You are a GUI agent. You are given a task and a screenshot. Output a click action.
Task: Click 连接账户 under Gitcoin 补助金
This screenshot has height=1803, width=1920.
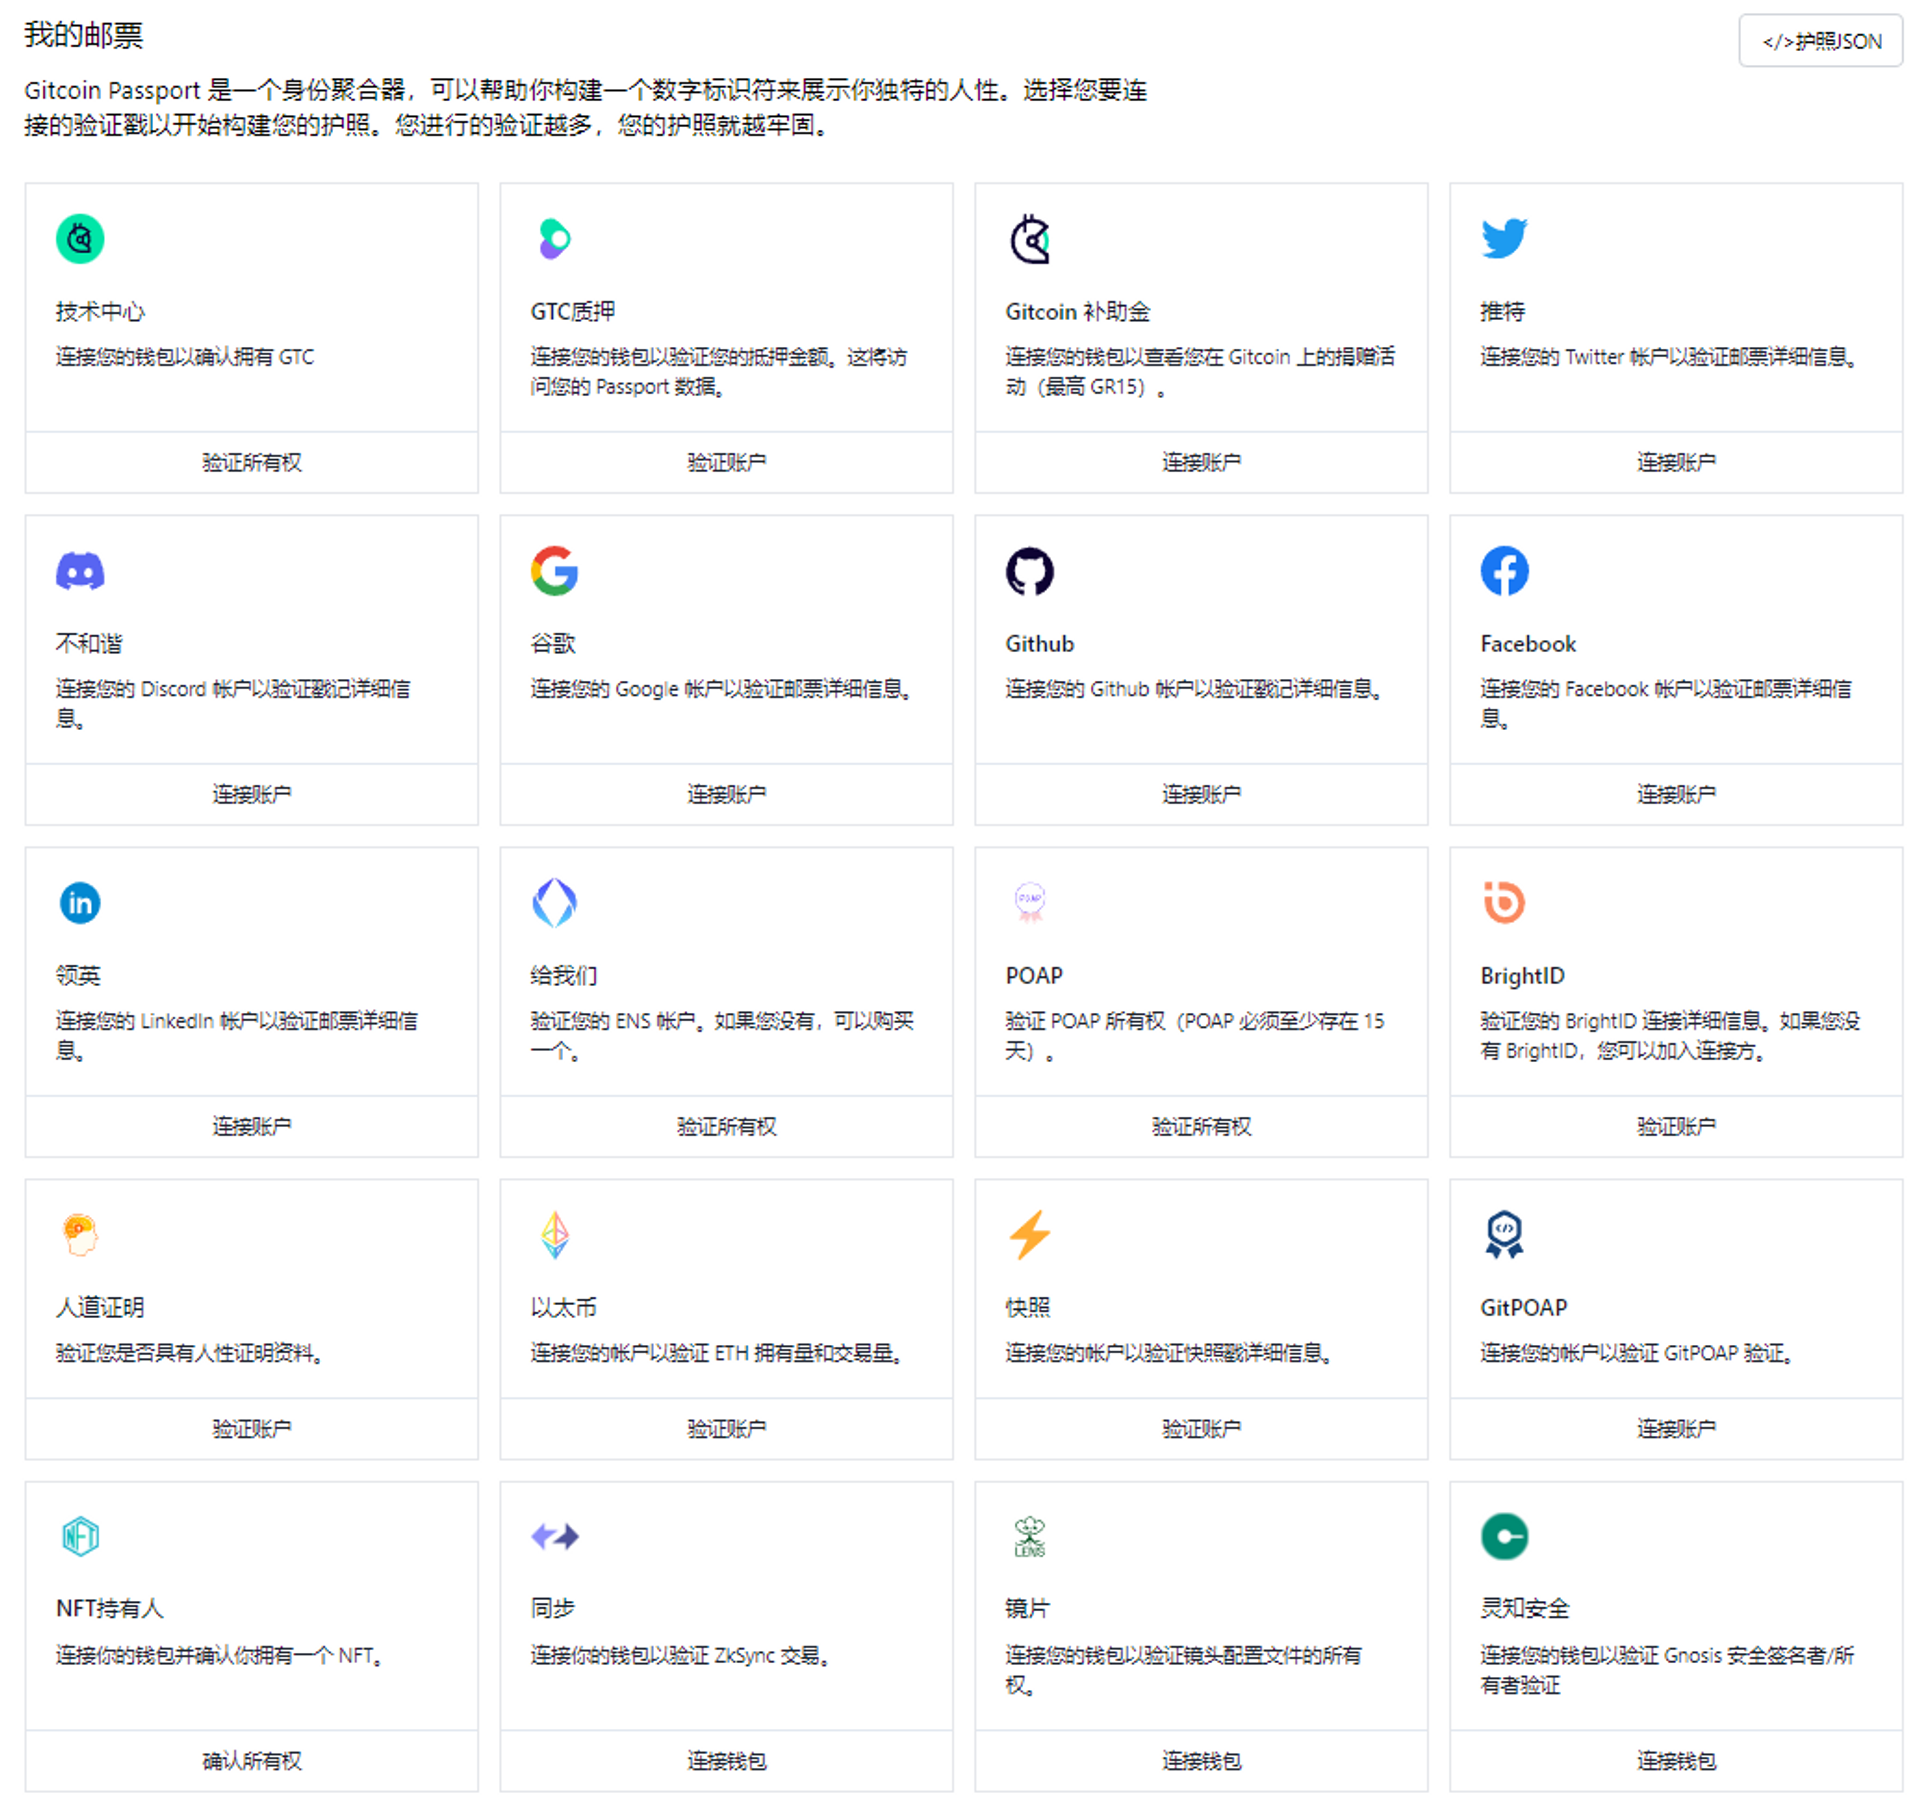(1201, 462)
